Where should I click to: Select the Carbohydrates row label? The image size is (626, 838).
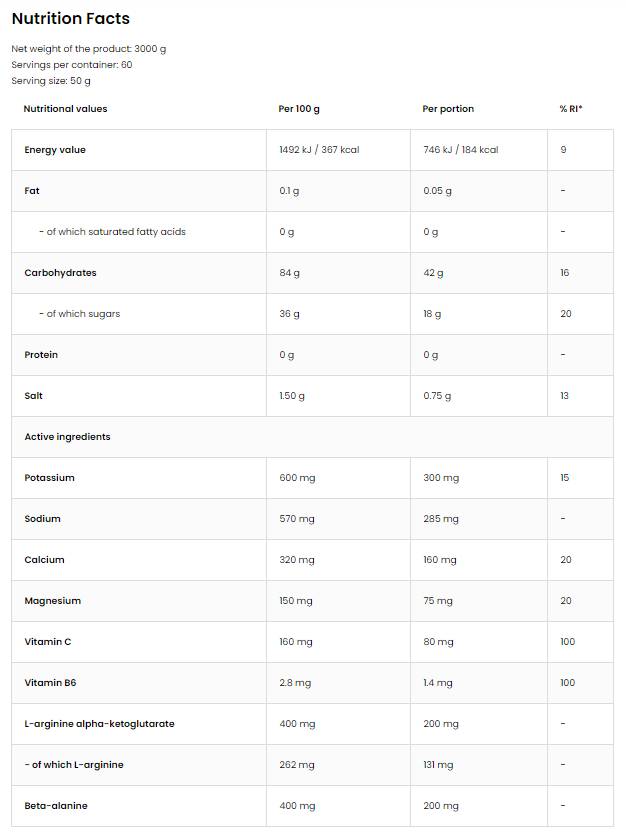click(x=60, y=273)
